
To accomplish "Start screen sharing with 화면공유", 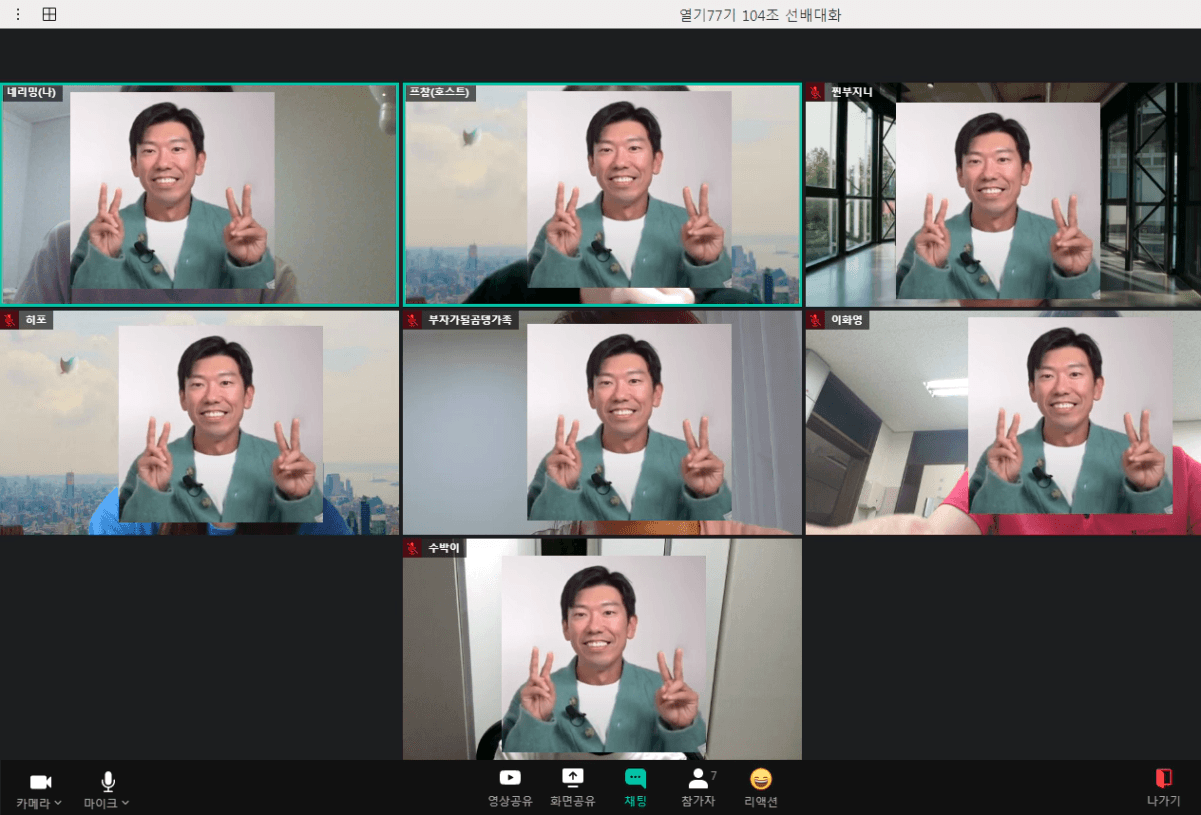I will click(x=572, y=778).
